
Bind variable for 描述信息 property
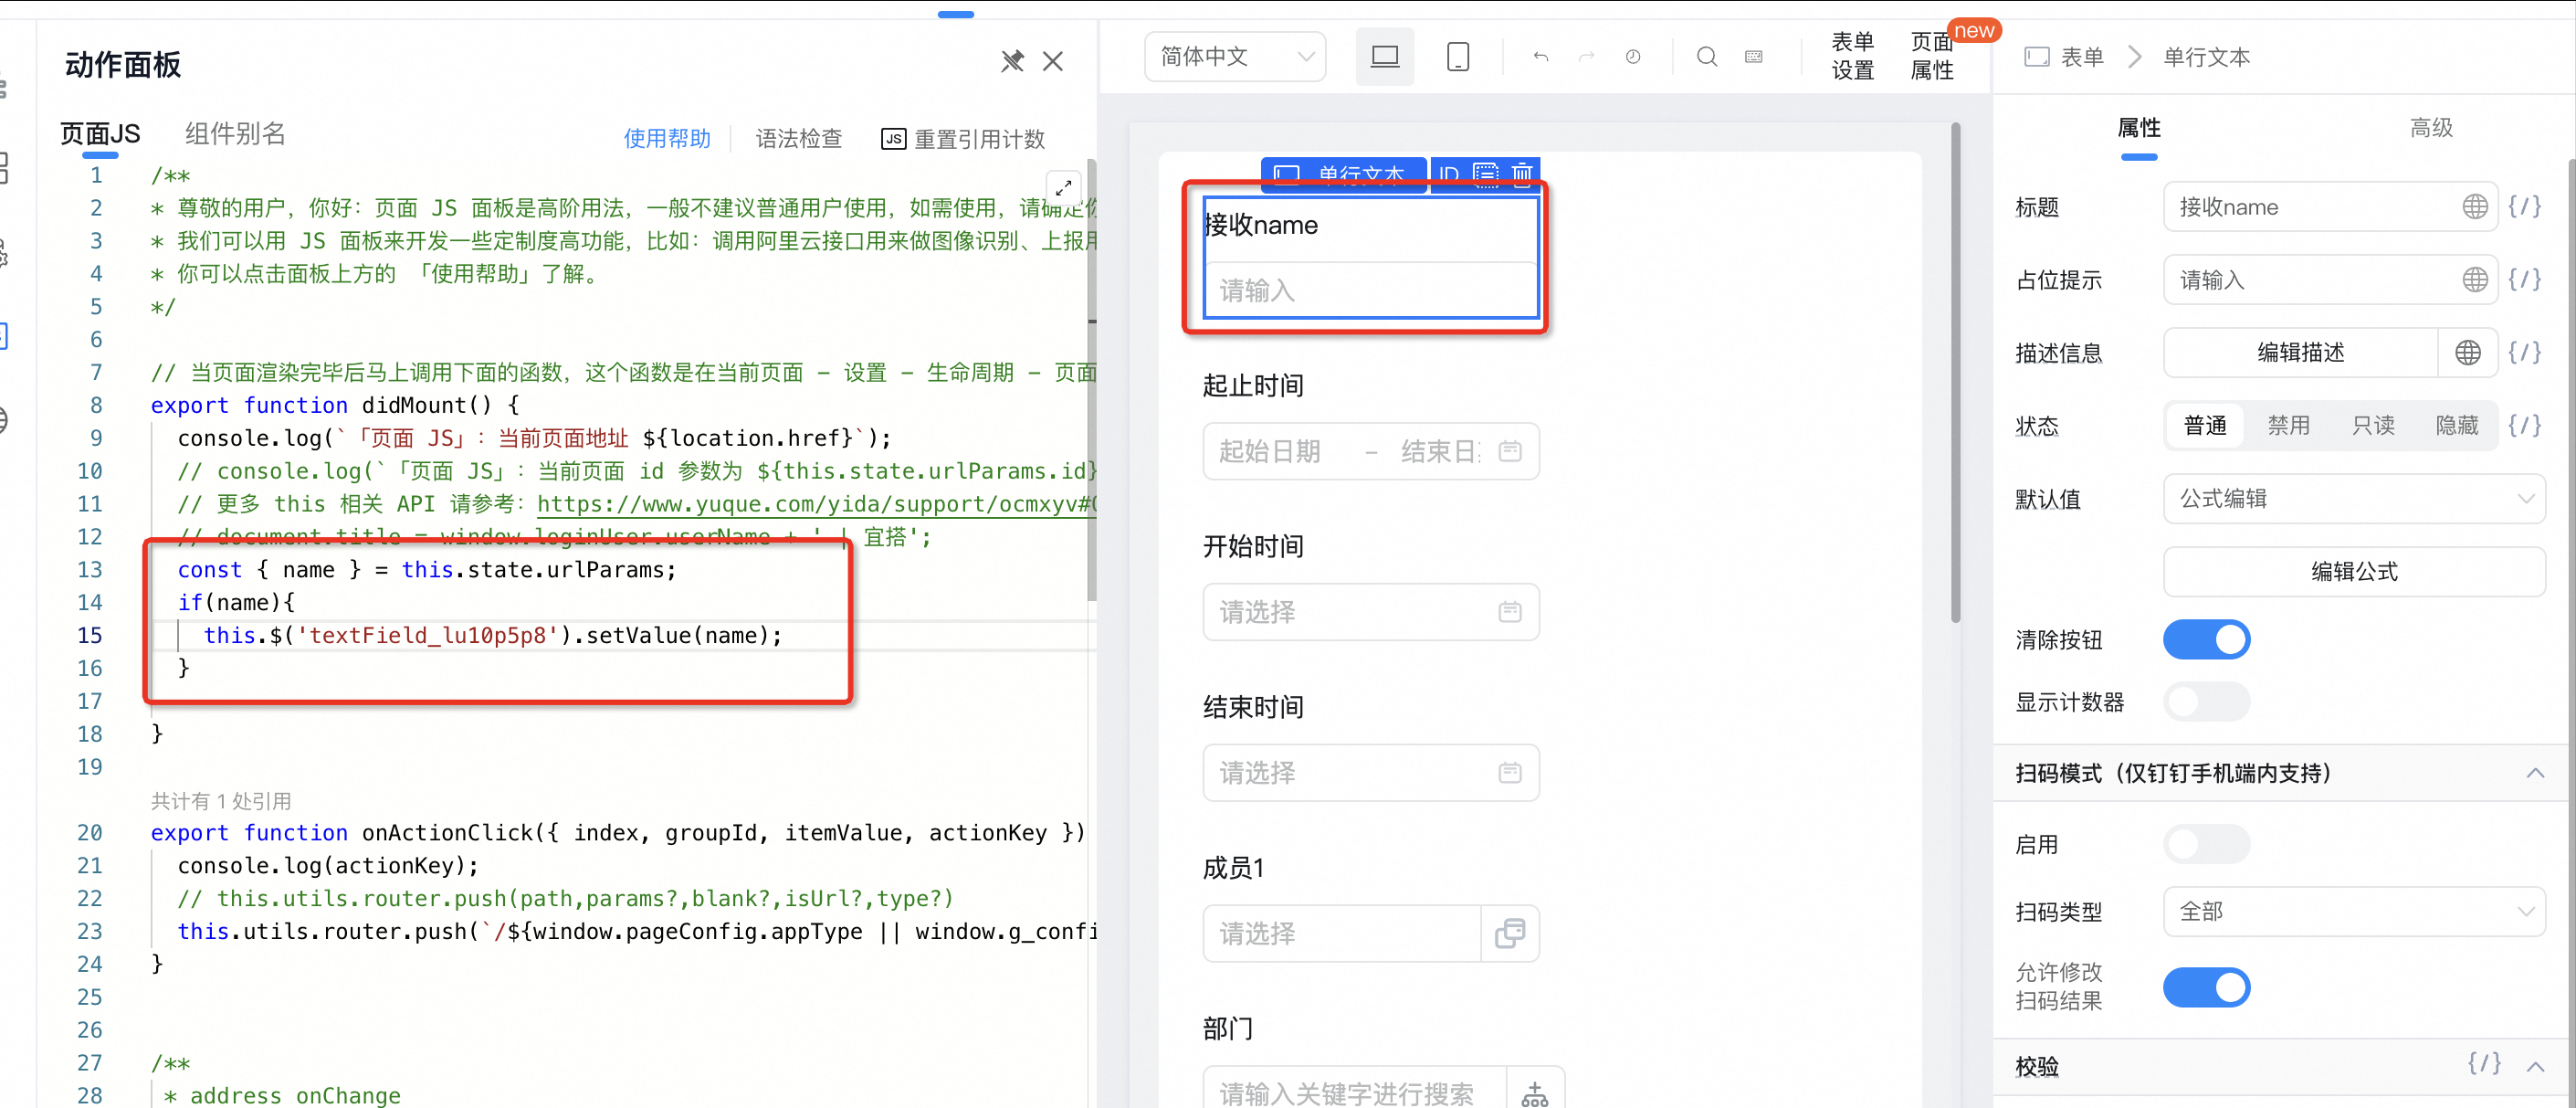coord(2525,353)
